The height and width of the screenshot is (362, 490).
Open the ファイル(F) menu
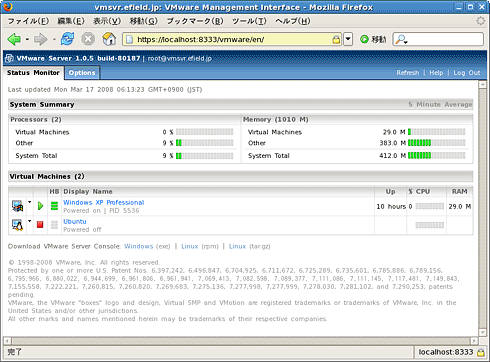(x=28, y=21)
